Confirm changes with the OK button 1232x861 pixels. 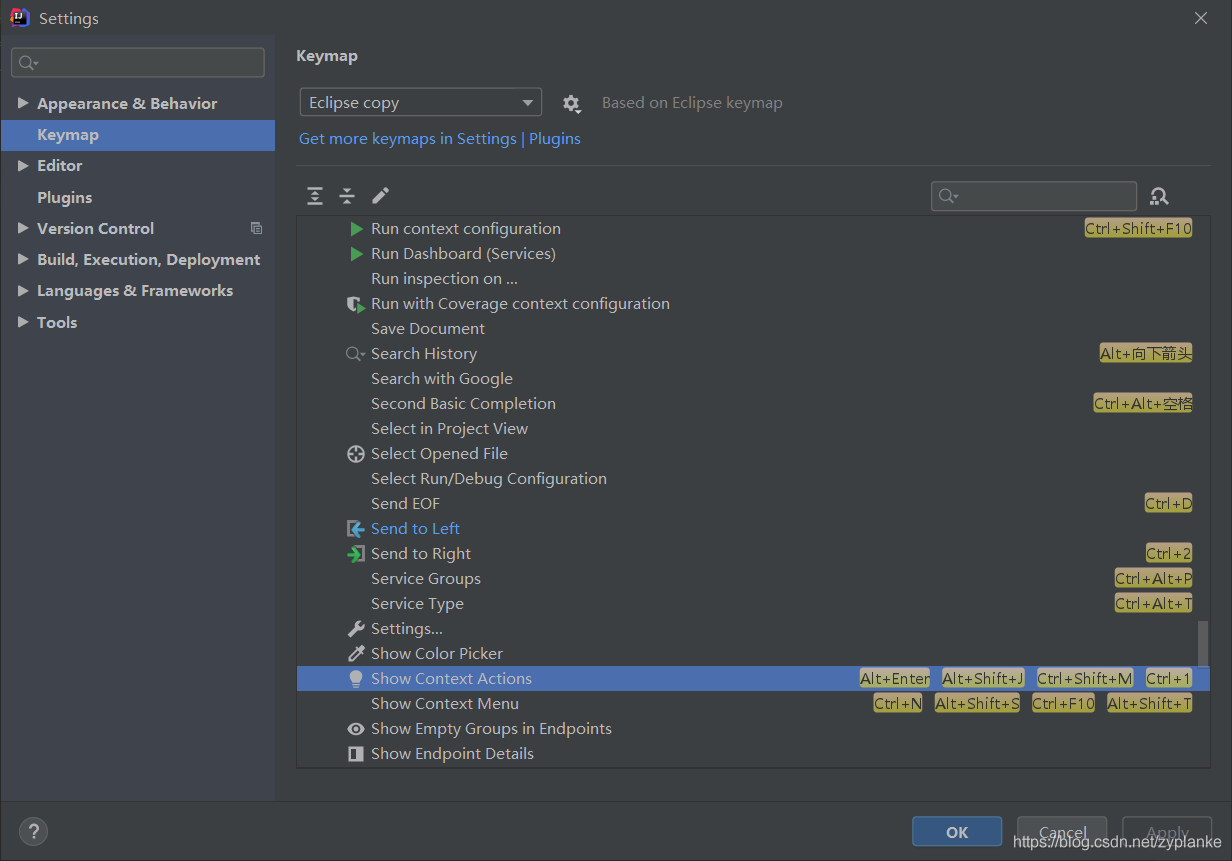(x=956, y=831)
